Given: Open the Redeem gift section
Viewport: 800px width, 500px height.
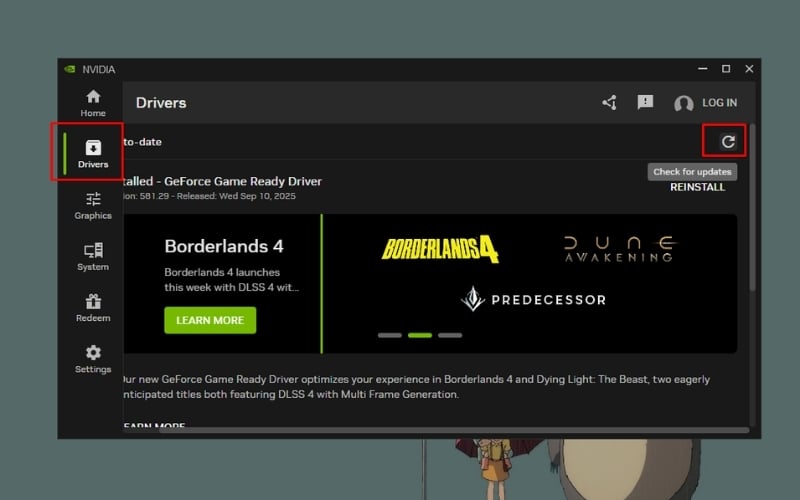Looking at the screenshot, I should click(93, 307).
